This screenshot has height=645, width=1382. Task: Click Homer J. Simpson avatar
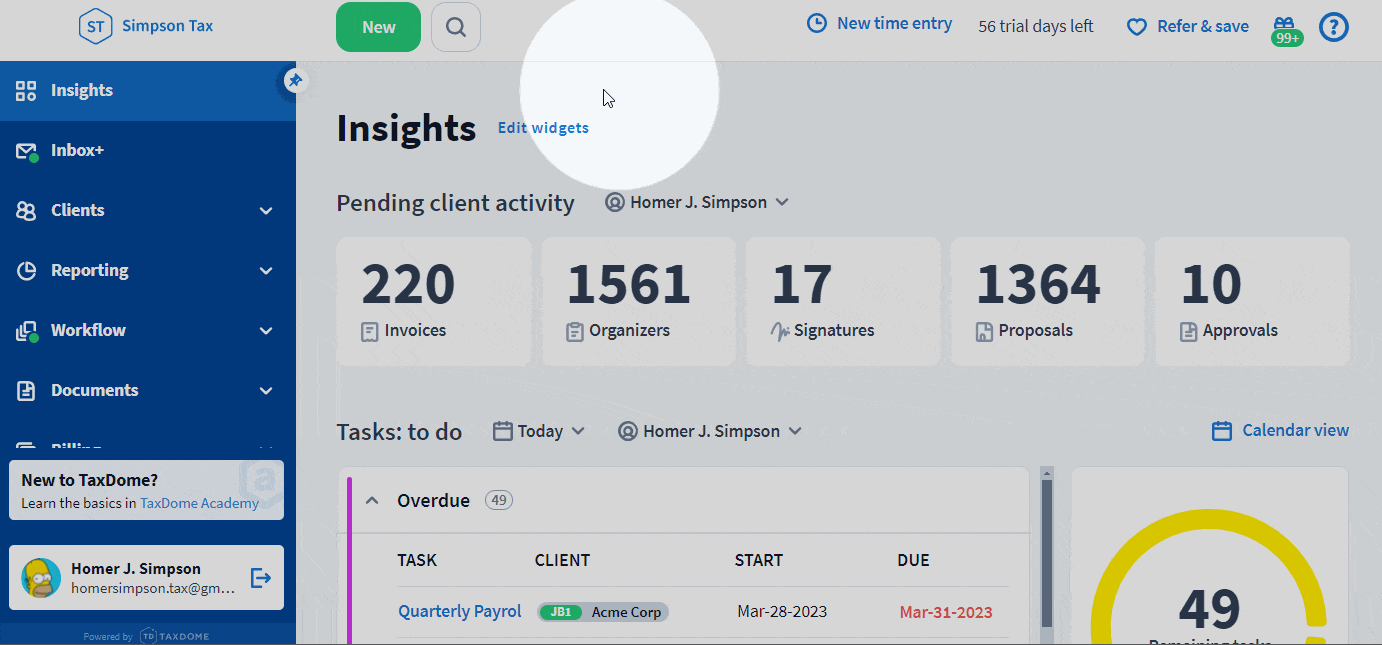pos(41,578)
